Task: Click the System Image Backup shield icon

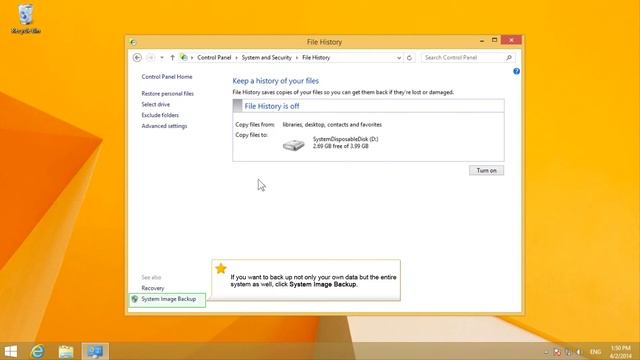Action: tap(135, 299)
